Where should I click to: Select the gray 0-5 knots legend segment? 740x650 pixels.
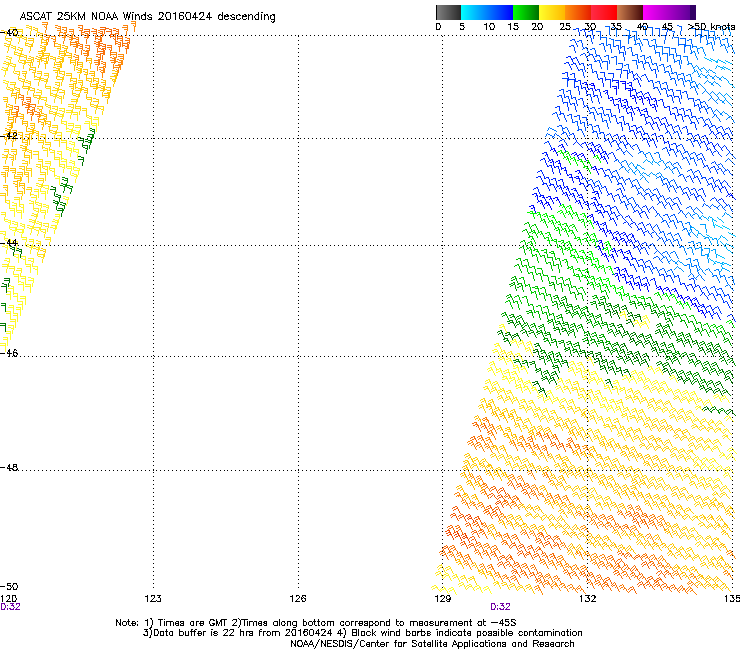pos(448,12)
